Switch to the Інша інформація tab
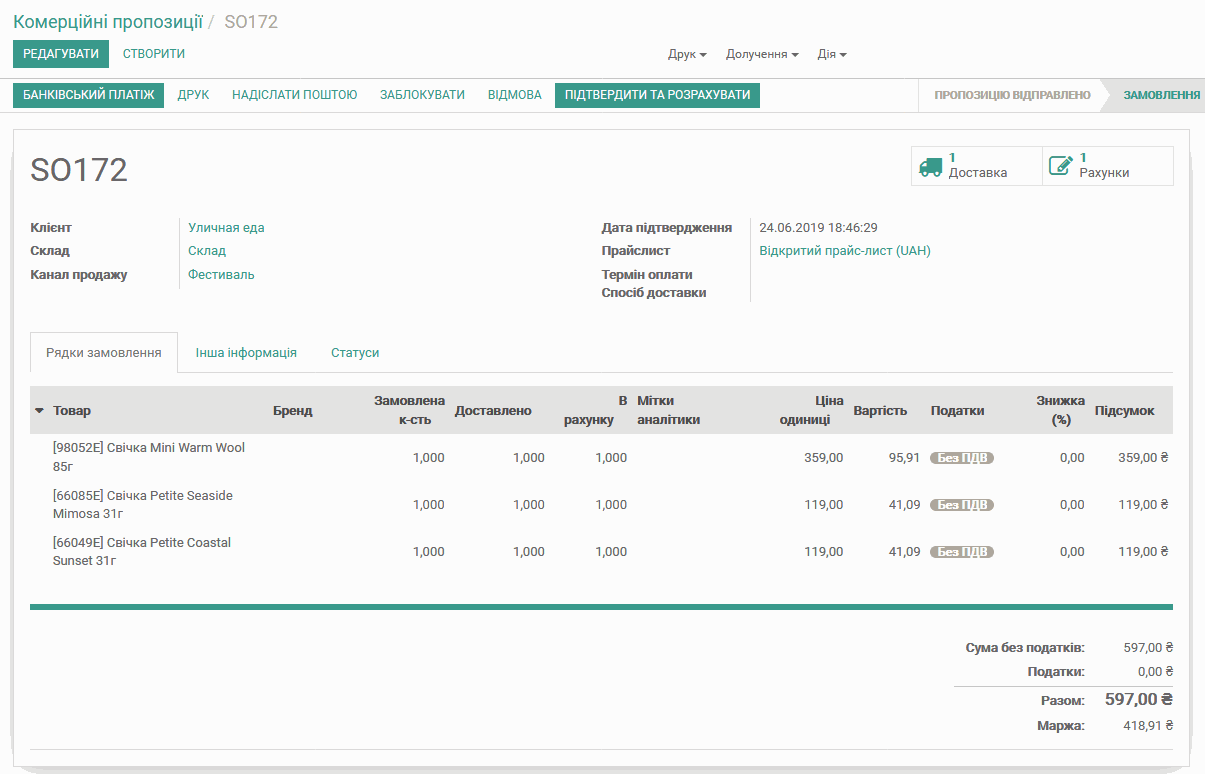 [x=246, y=353]
